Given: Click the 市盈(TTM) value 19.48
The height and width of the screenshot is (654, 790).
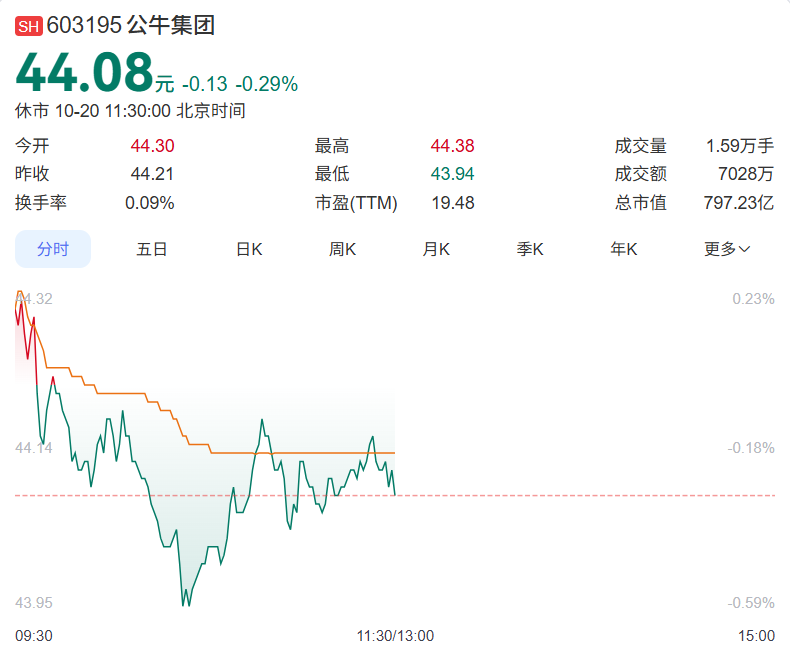Looking at the screenshot, I should coord(452,203).
